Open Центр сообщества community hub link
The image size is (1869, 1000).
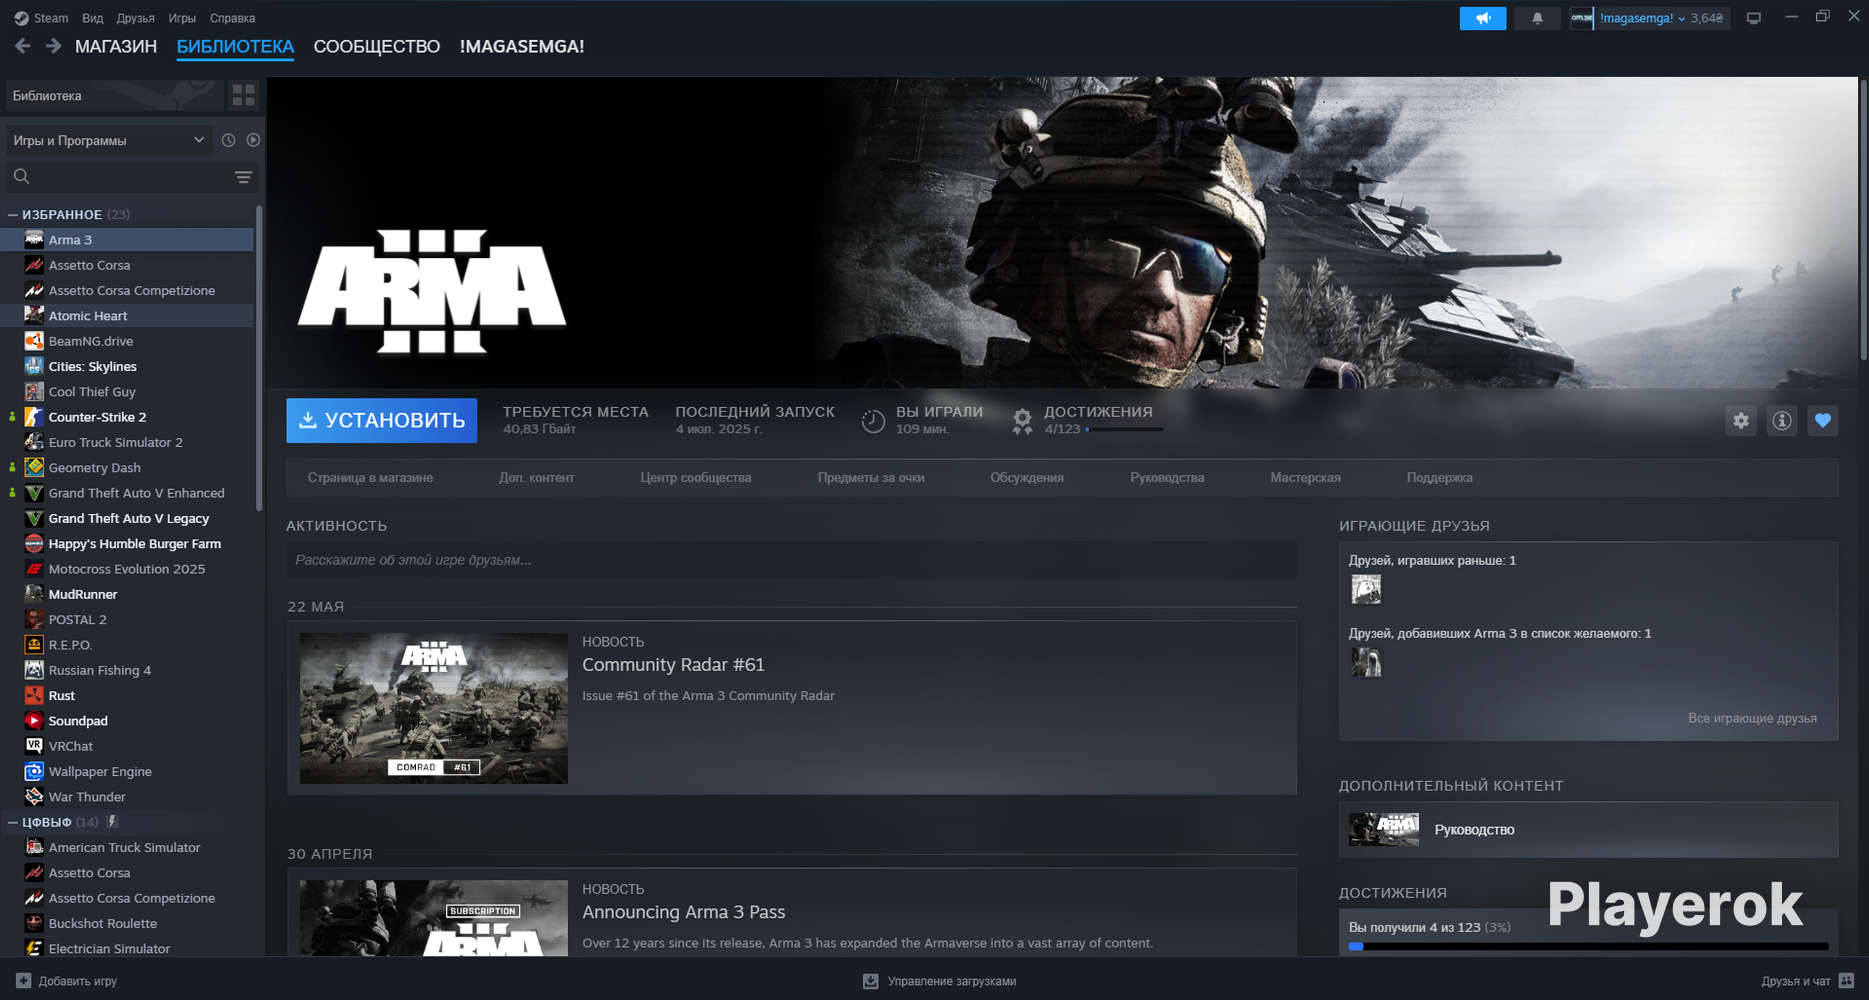(x=696, y=478)
